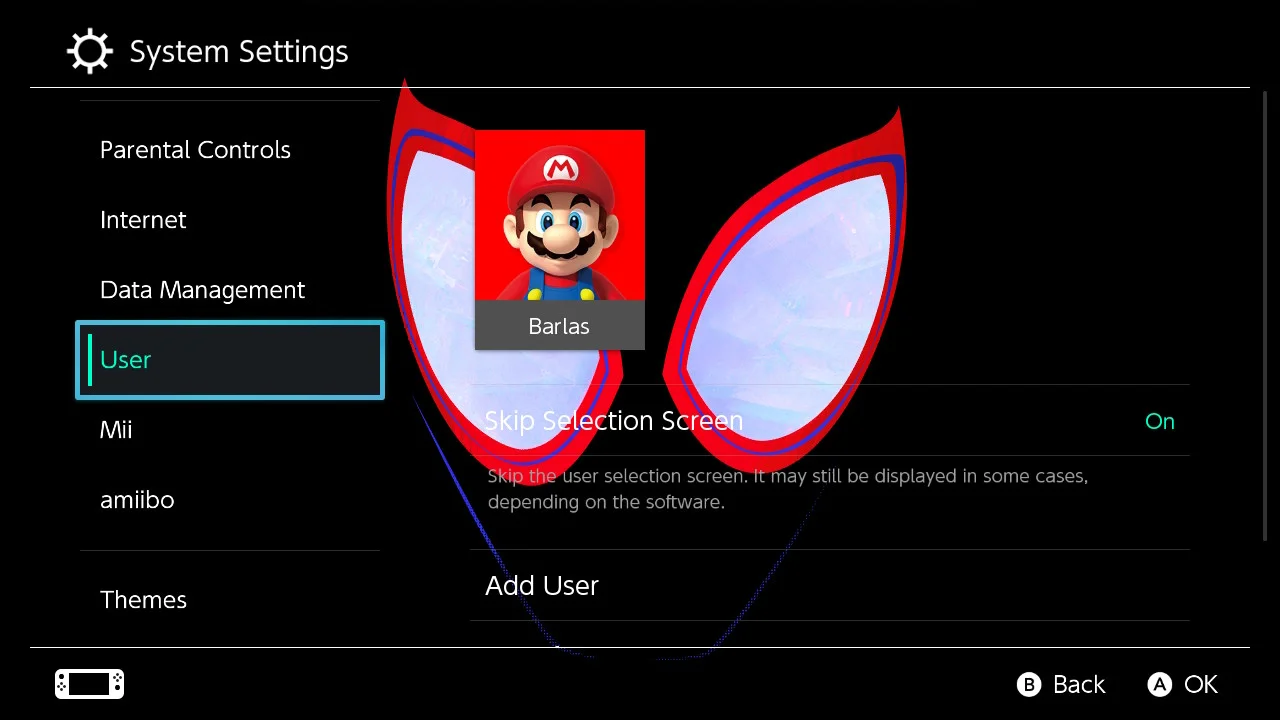The height and width of the screenshot is (720, 1280).
Task: Click the Switch console controller icon
Action: coord(89,684)
